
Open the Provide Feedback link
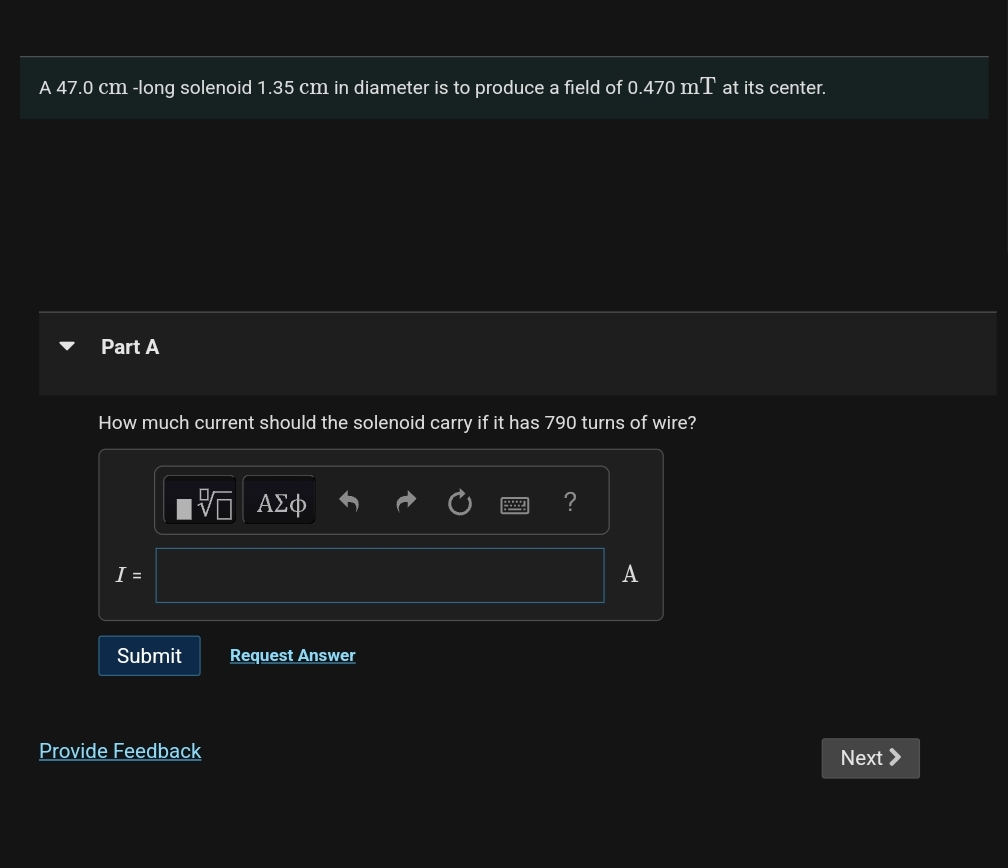point(120,751)
